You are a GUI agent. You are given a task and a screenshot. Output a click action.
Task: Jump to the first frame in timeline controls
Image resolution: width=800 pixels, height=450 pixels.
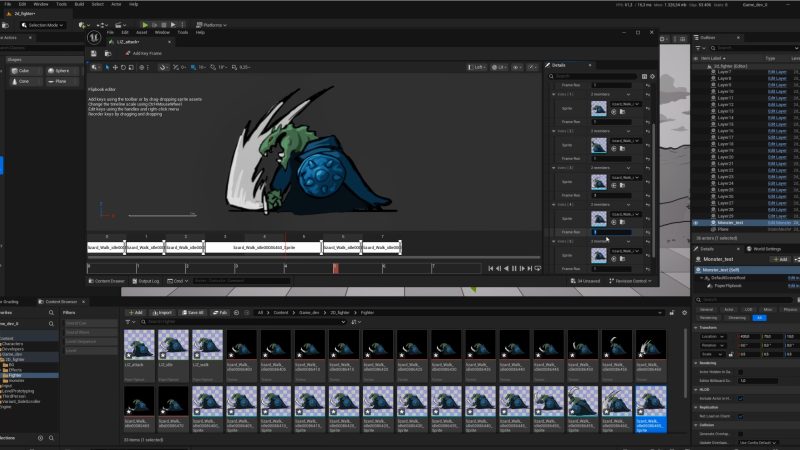pyautogui.click(x=491, y=268)
